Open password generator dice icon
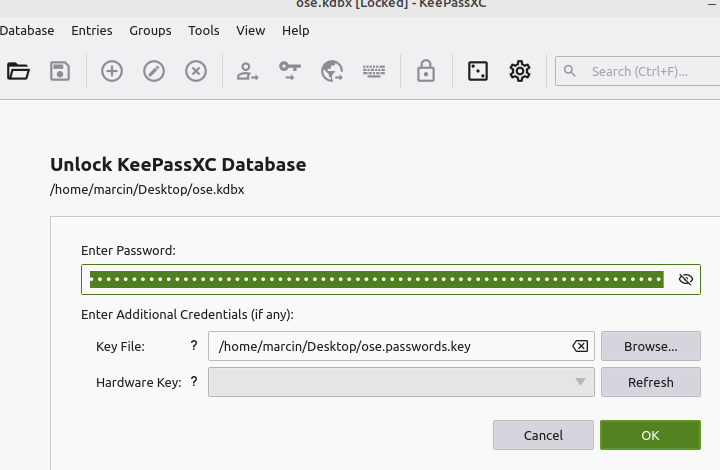This screenshot has height=470, width=720. (x=478, y=71)
